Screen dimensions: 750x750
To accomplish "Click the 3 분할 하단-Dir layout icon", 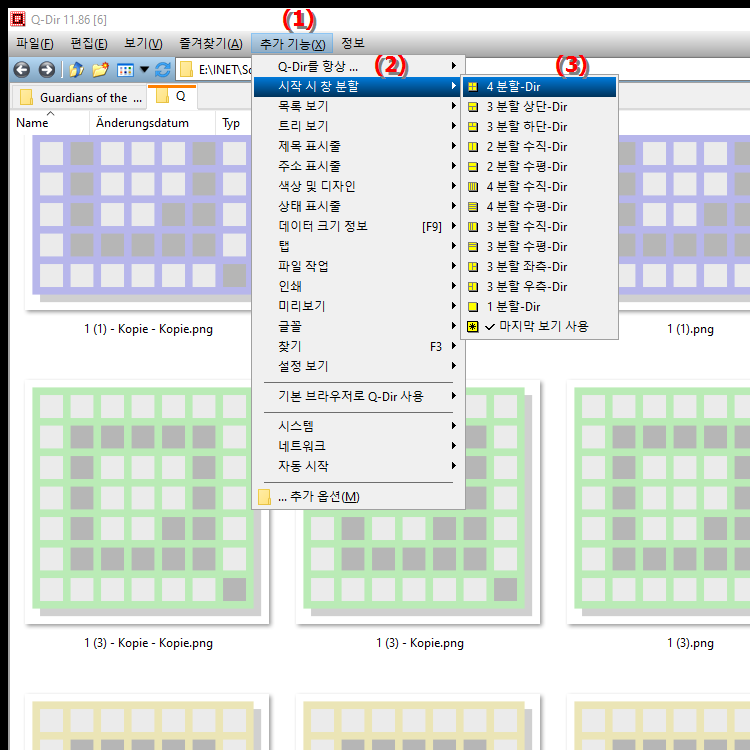I will coord(473,127).
